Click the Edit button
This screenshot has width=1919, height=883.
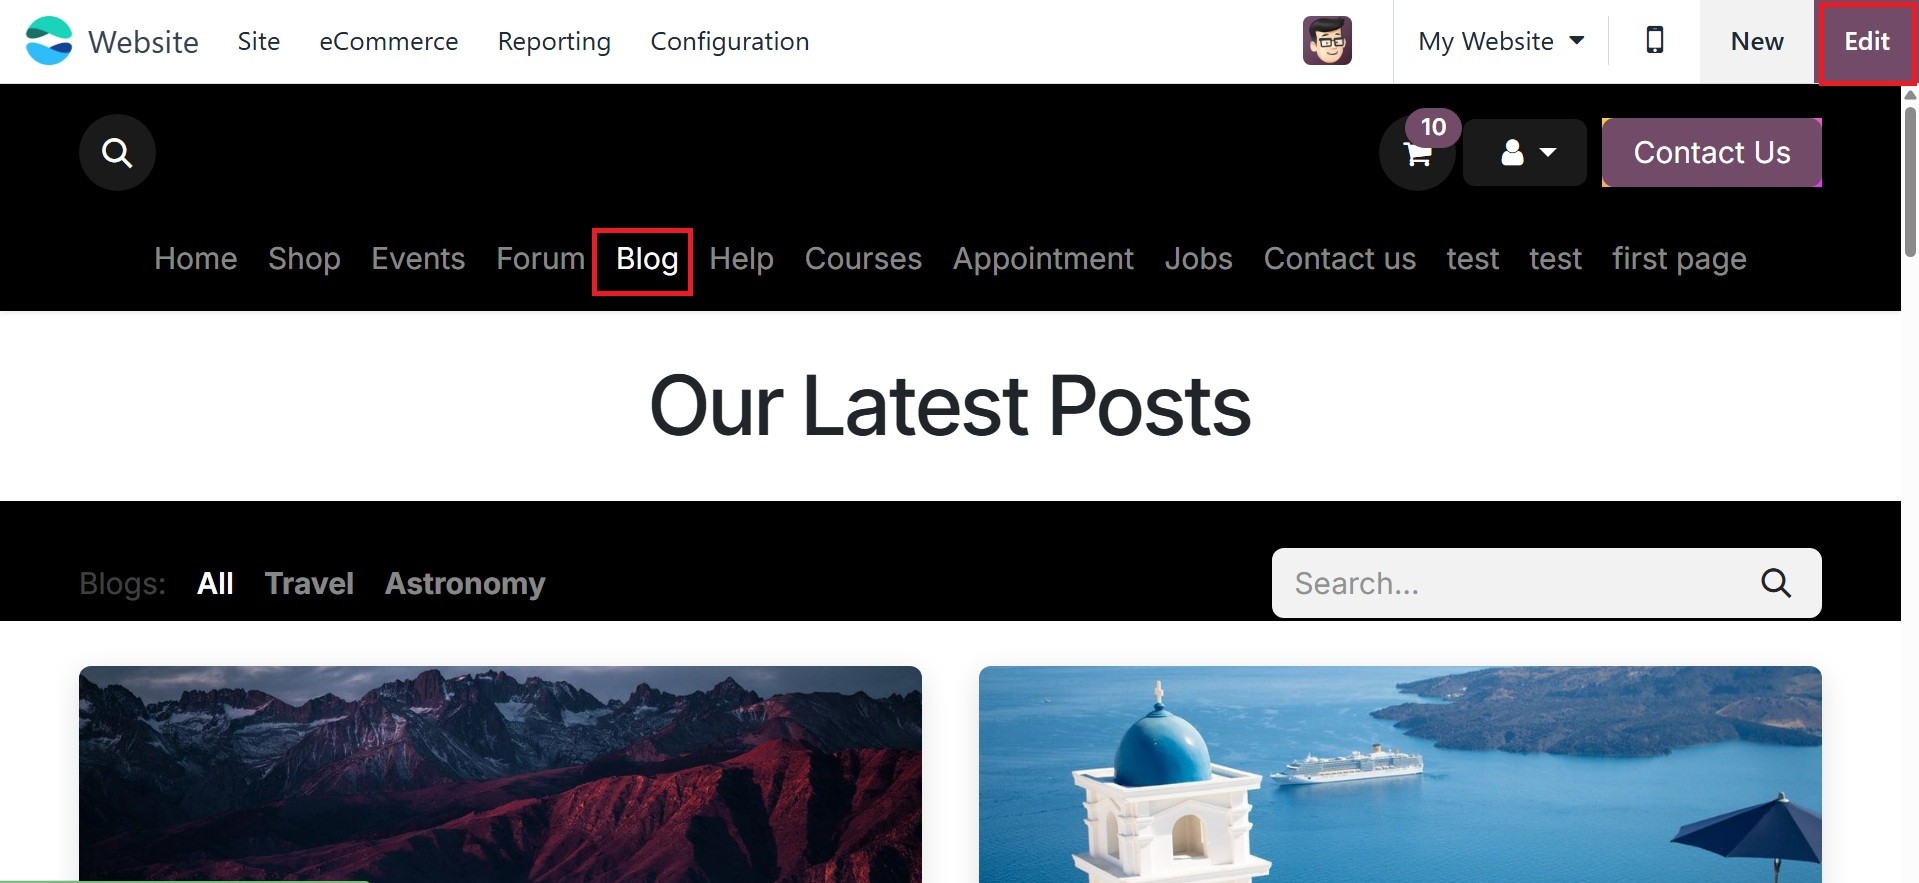[1867, 41]
